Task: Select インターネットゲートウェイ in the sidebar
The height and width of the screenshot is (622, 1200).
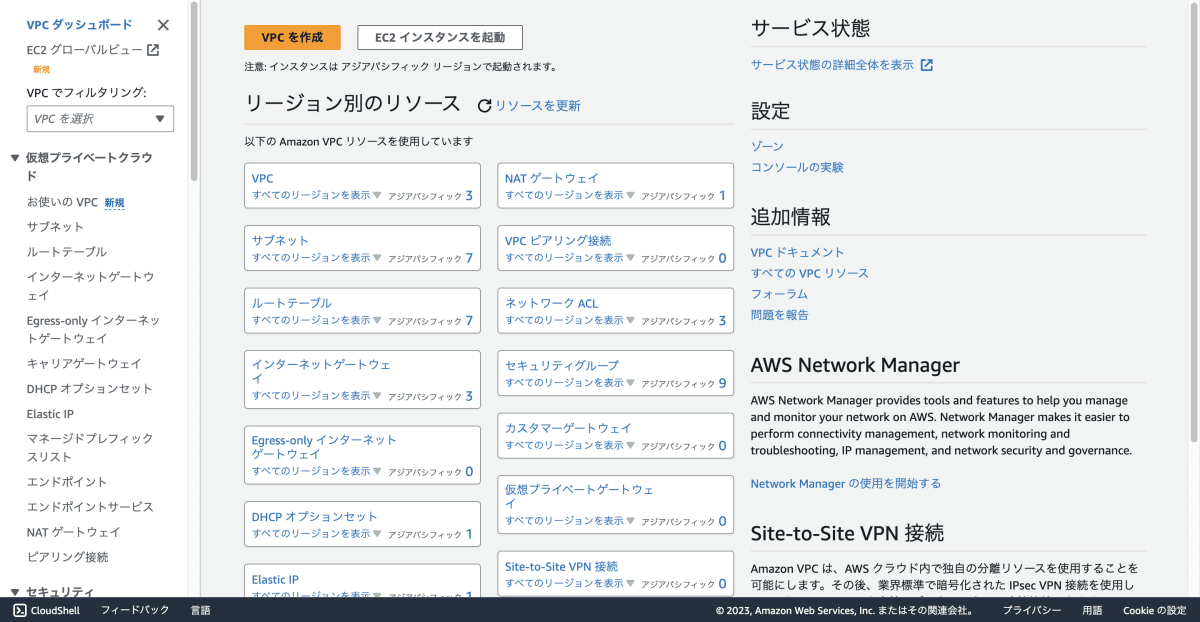Action: click(91, 286)
